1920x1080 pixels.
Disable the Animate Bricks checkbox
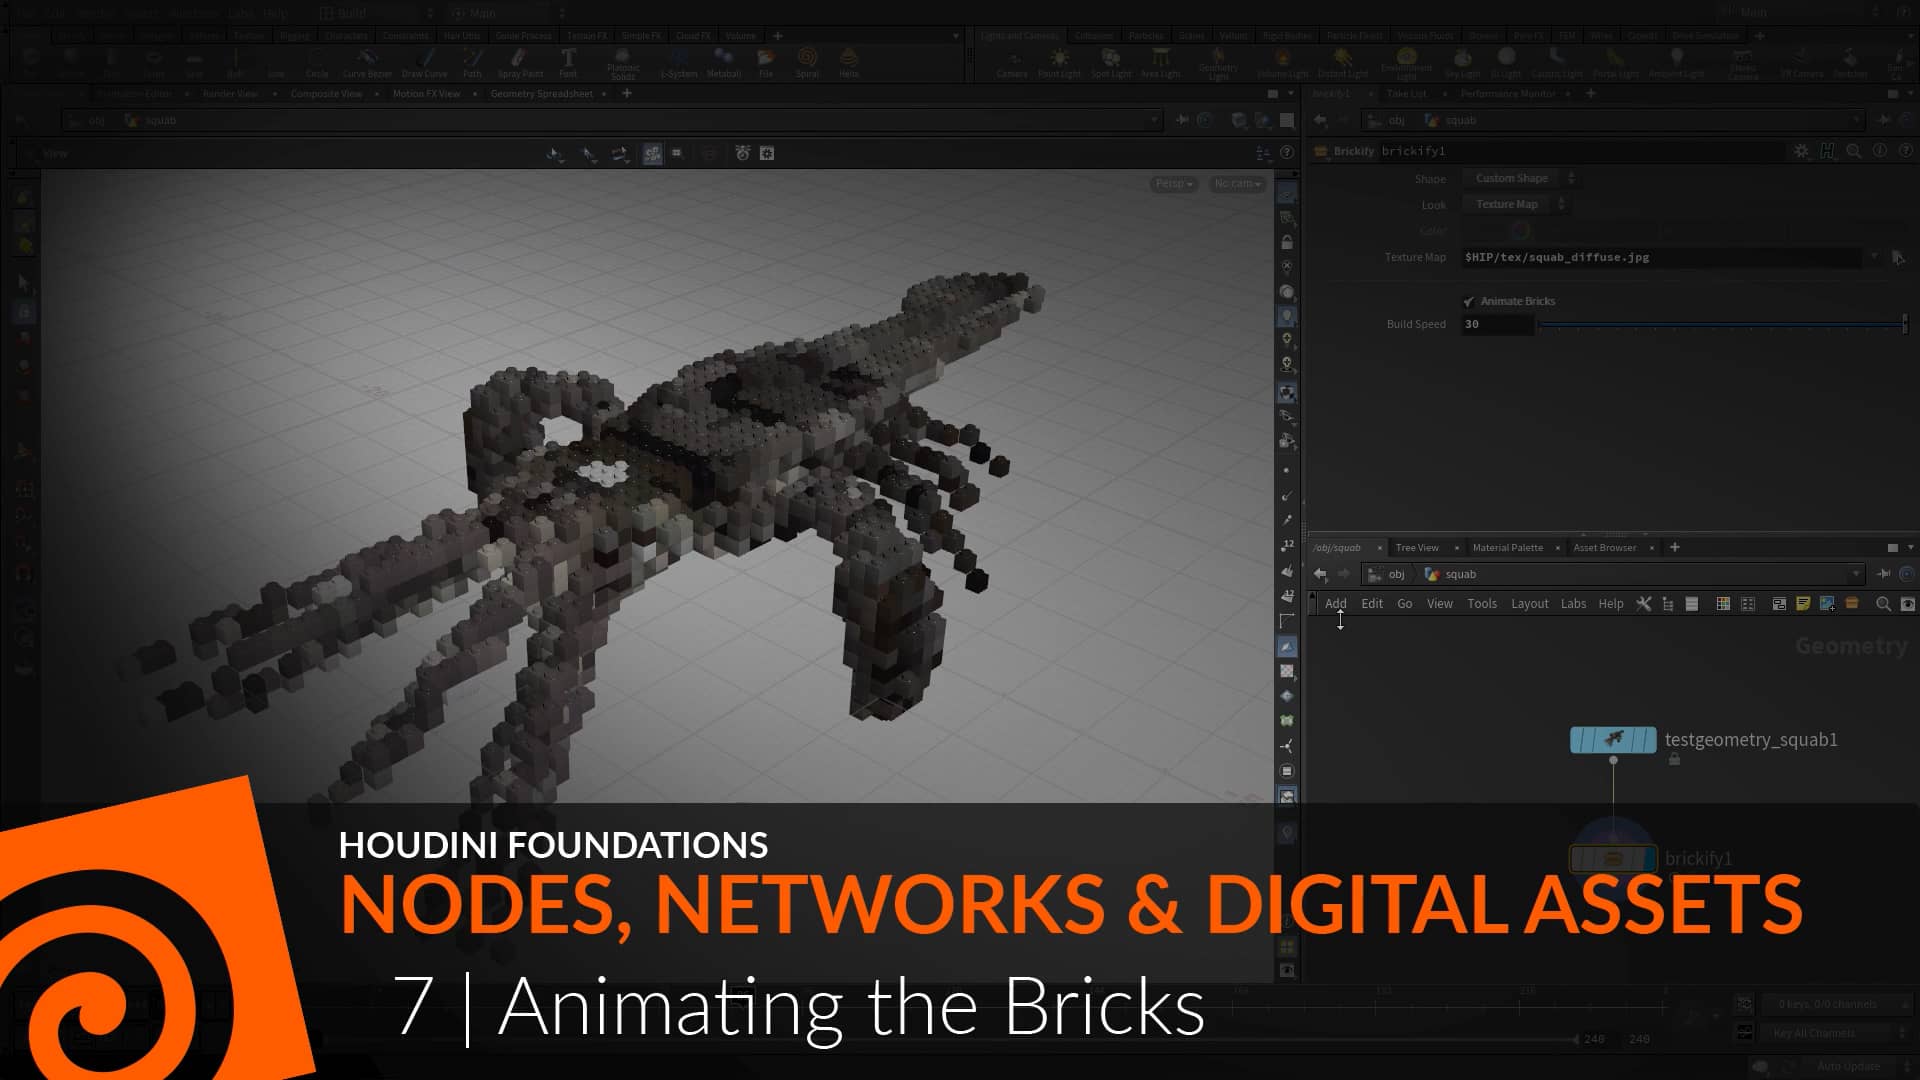[1469, 300]
